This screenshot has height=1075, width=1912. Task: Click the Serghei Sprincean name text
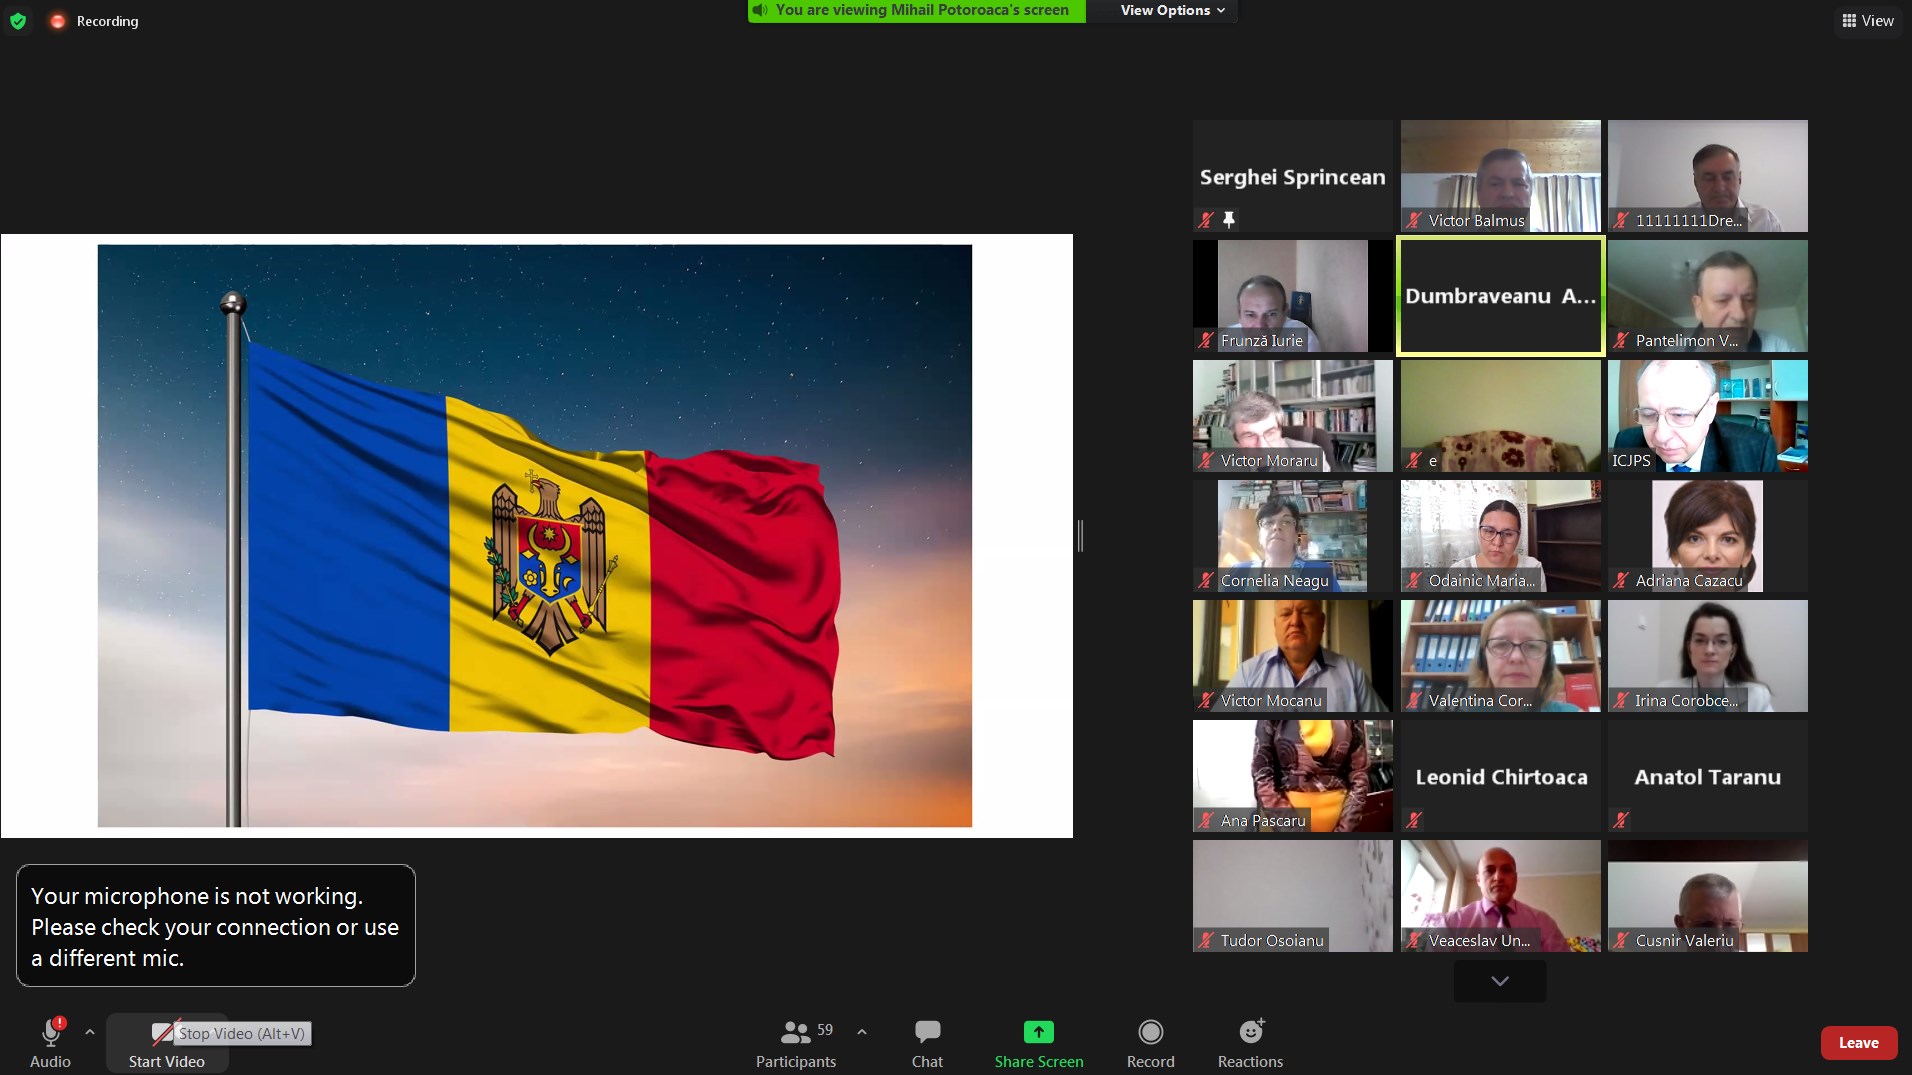(x=1292, y=177)
